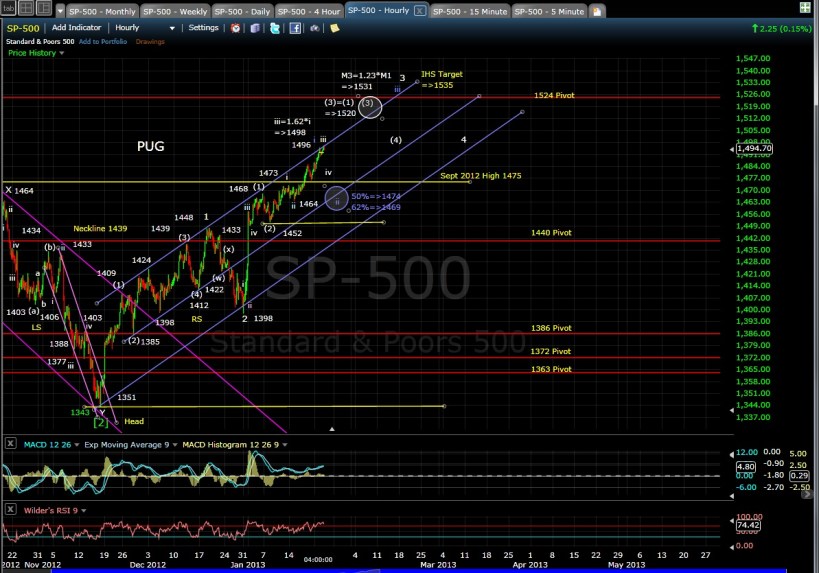
Task: Click the 'PUG' chart label
Action: 150,146
